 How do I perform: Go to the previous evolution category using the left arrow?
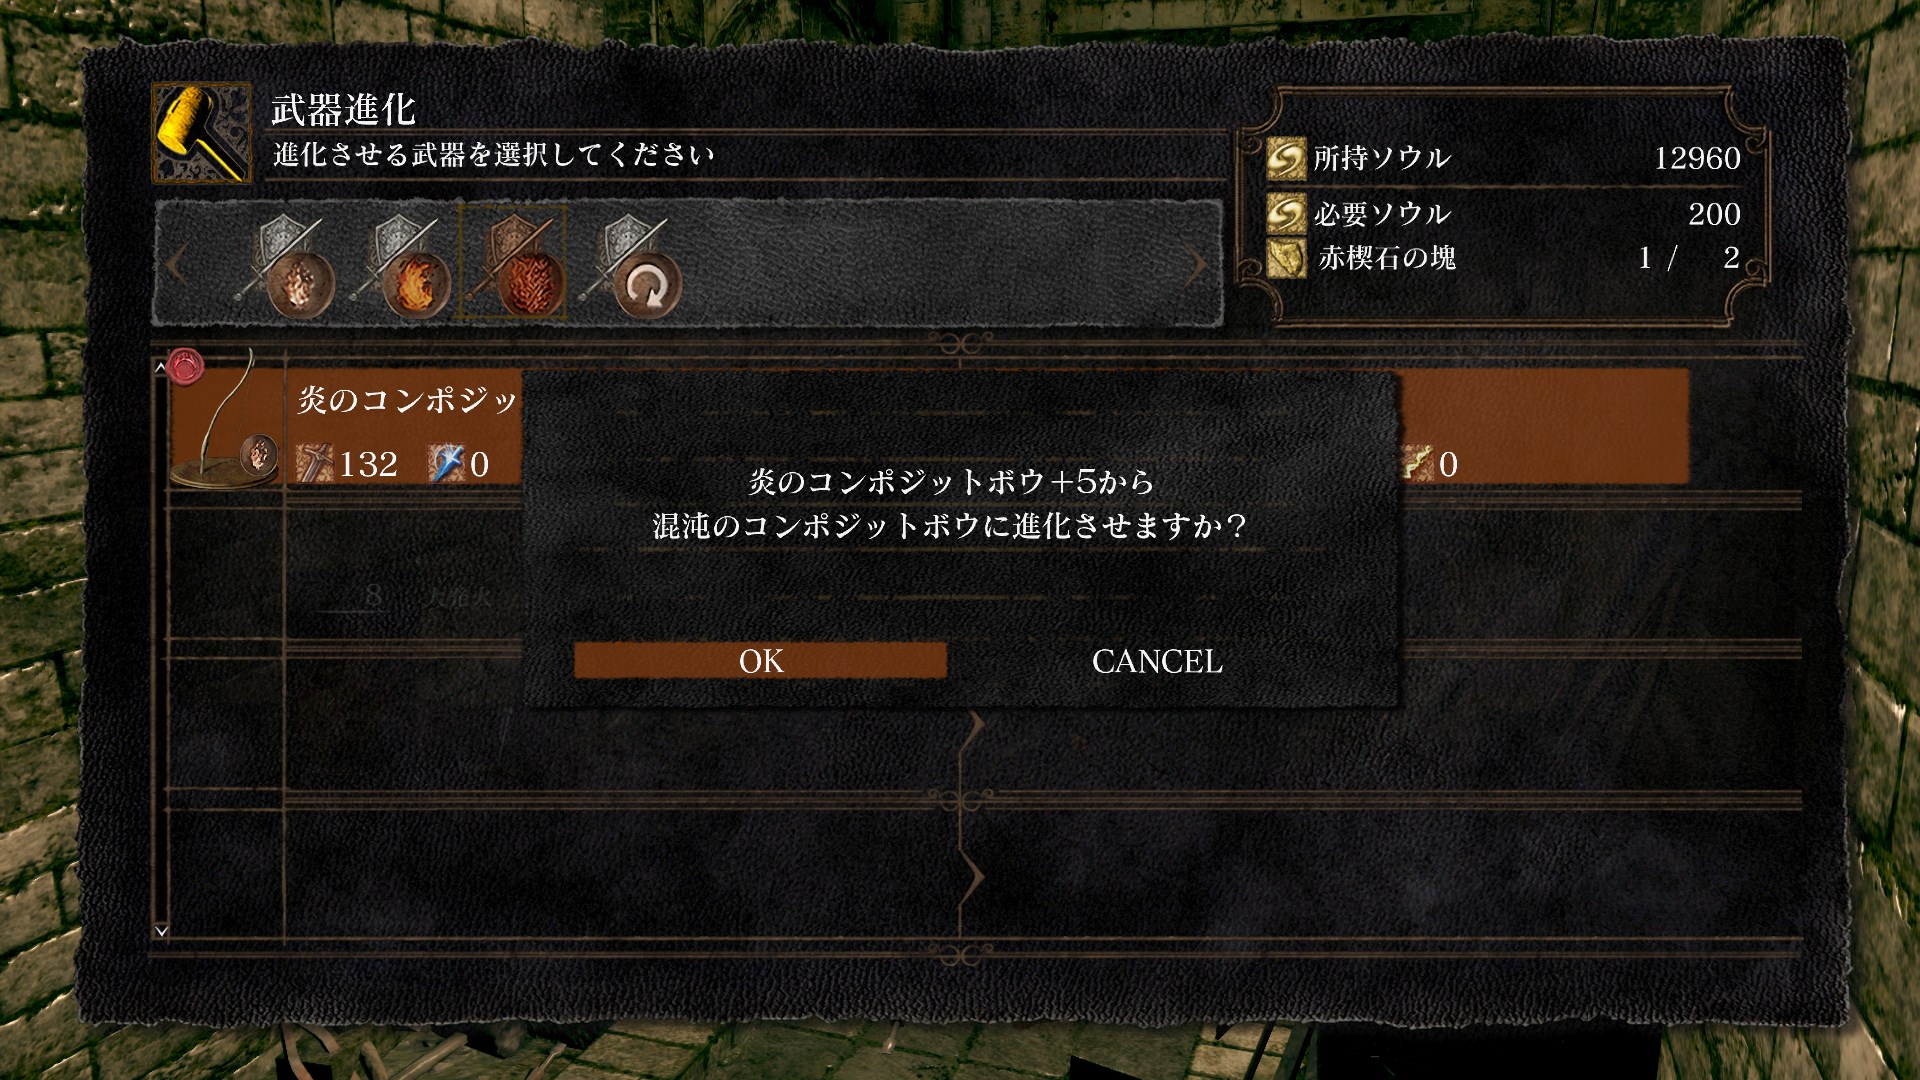(176, 265)
